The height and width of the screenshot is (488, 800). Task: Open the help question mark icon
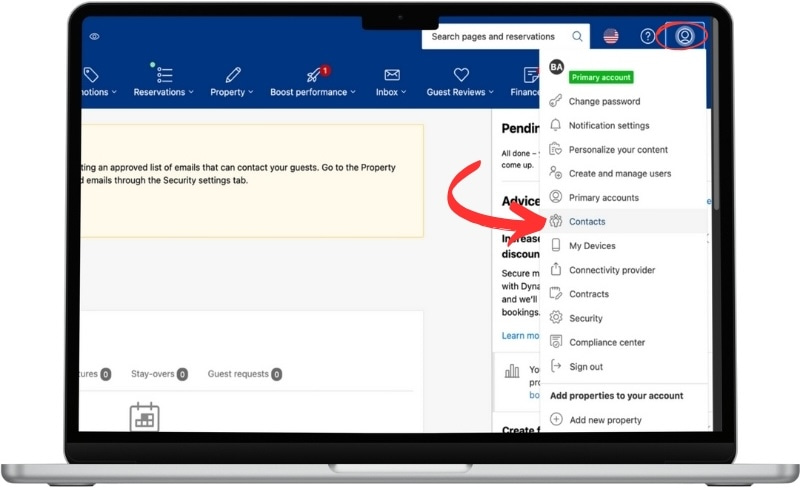point(647,36)
